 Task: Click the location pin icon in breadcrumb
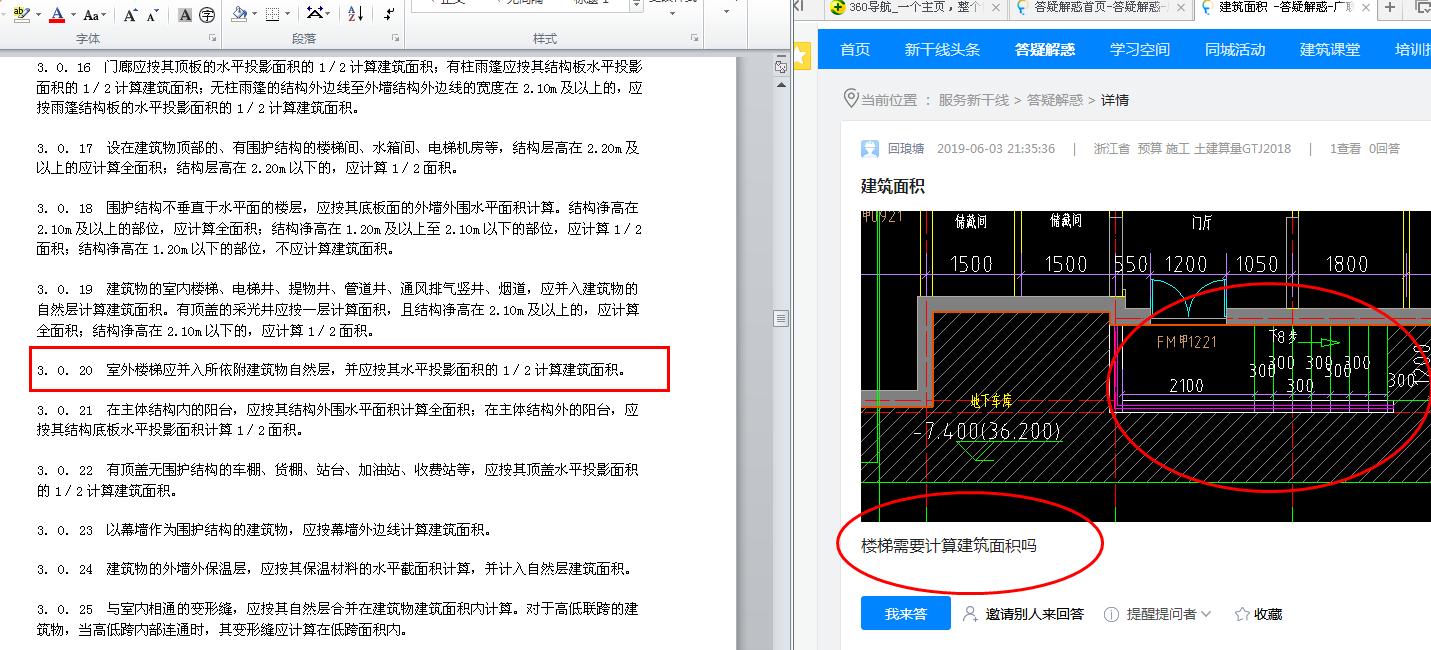(851, 99)
